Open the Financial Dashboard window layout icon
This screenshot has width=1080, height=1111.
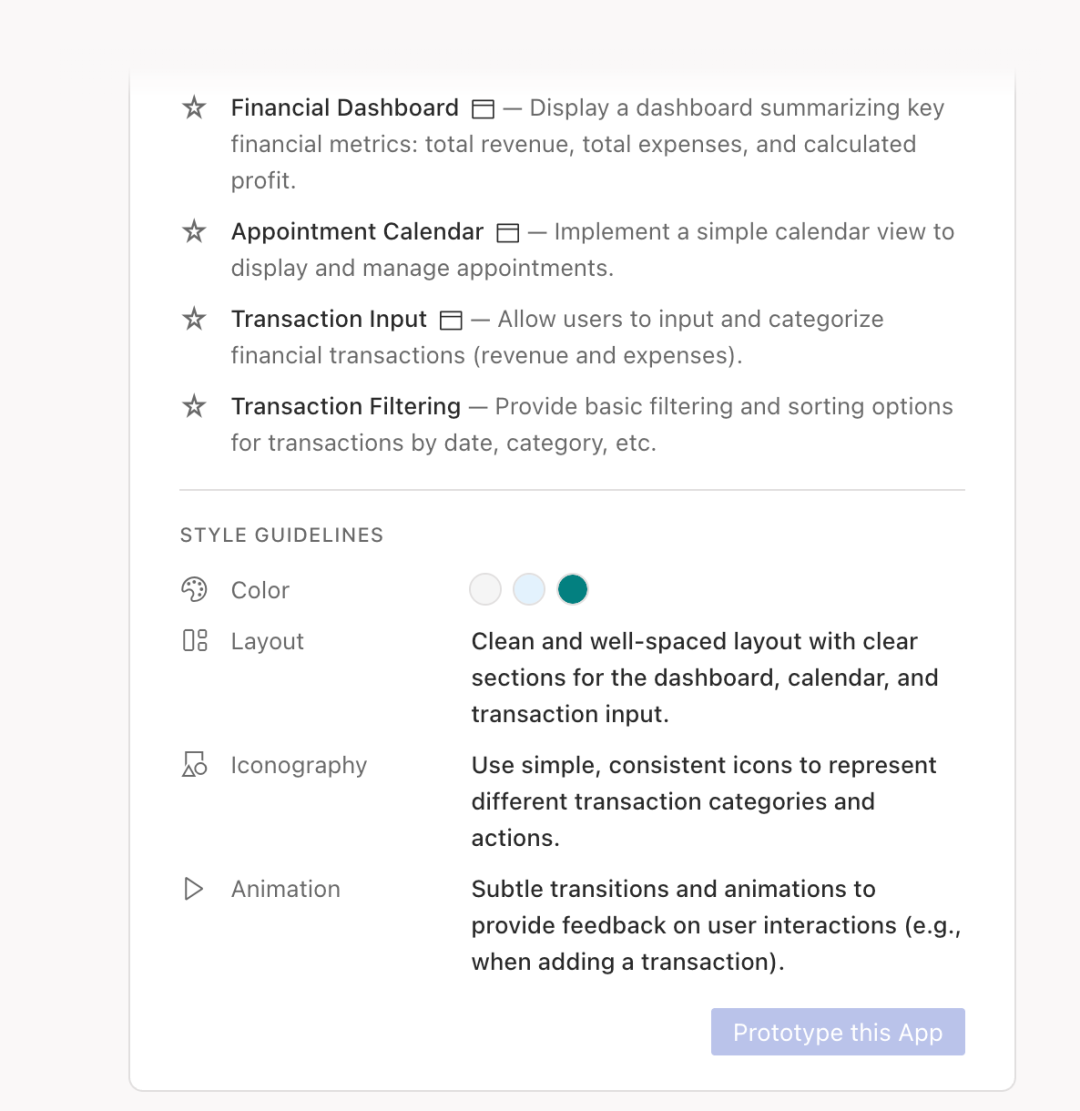[x=483, y=108]
